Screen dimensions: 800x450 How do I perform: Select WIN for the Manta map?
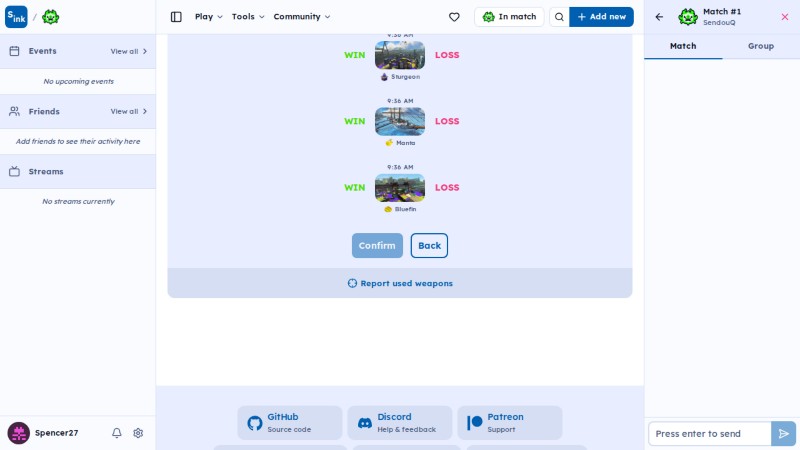[x=355, y=121]
